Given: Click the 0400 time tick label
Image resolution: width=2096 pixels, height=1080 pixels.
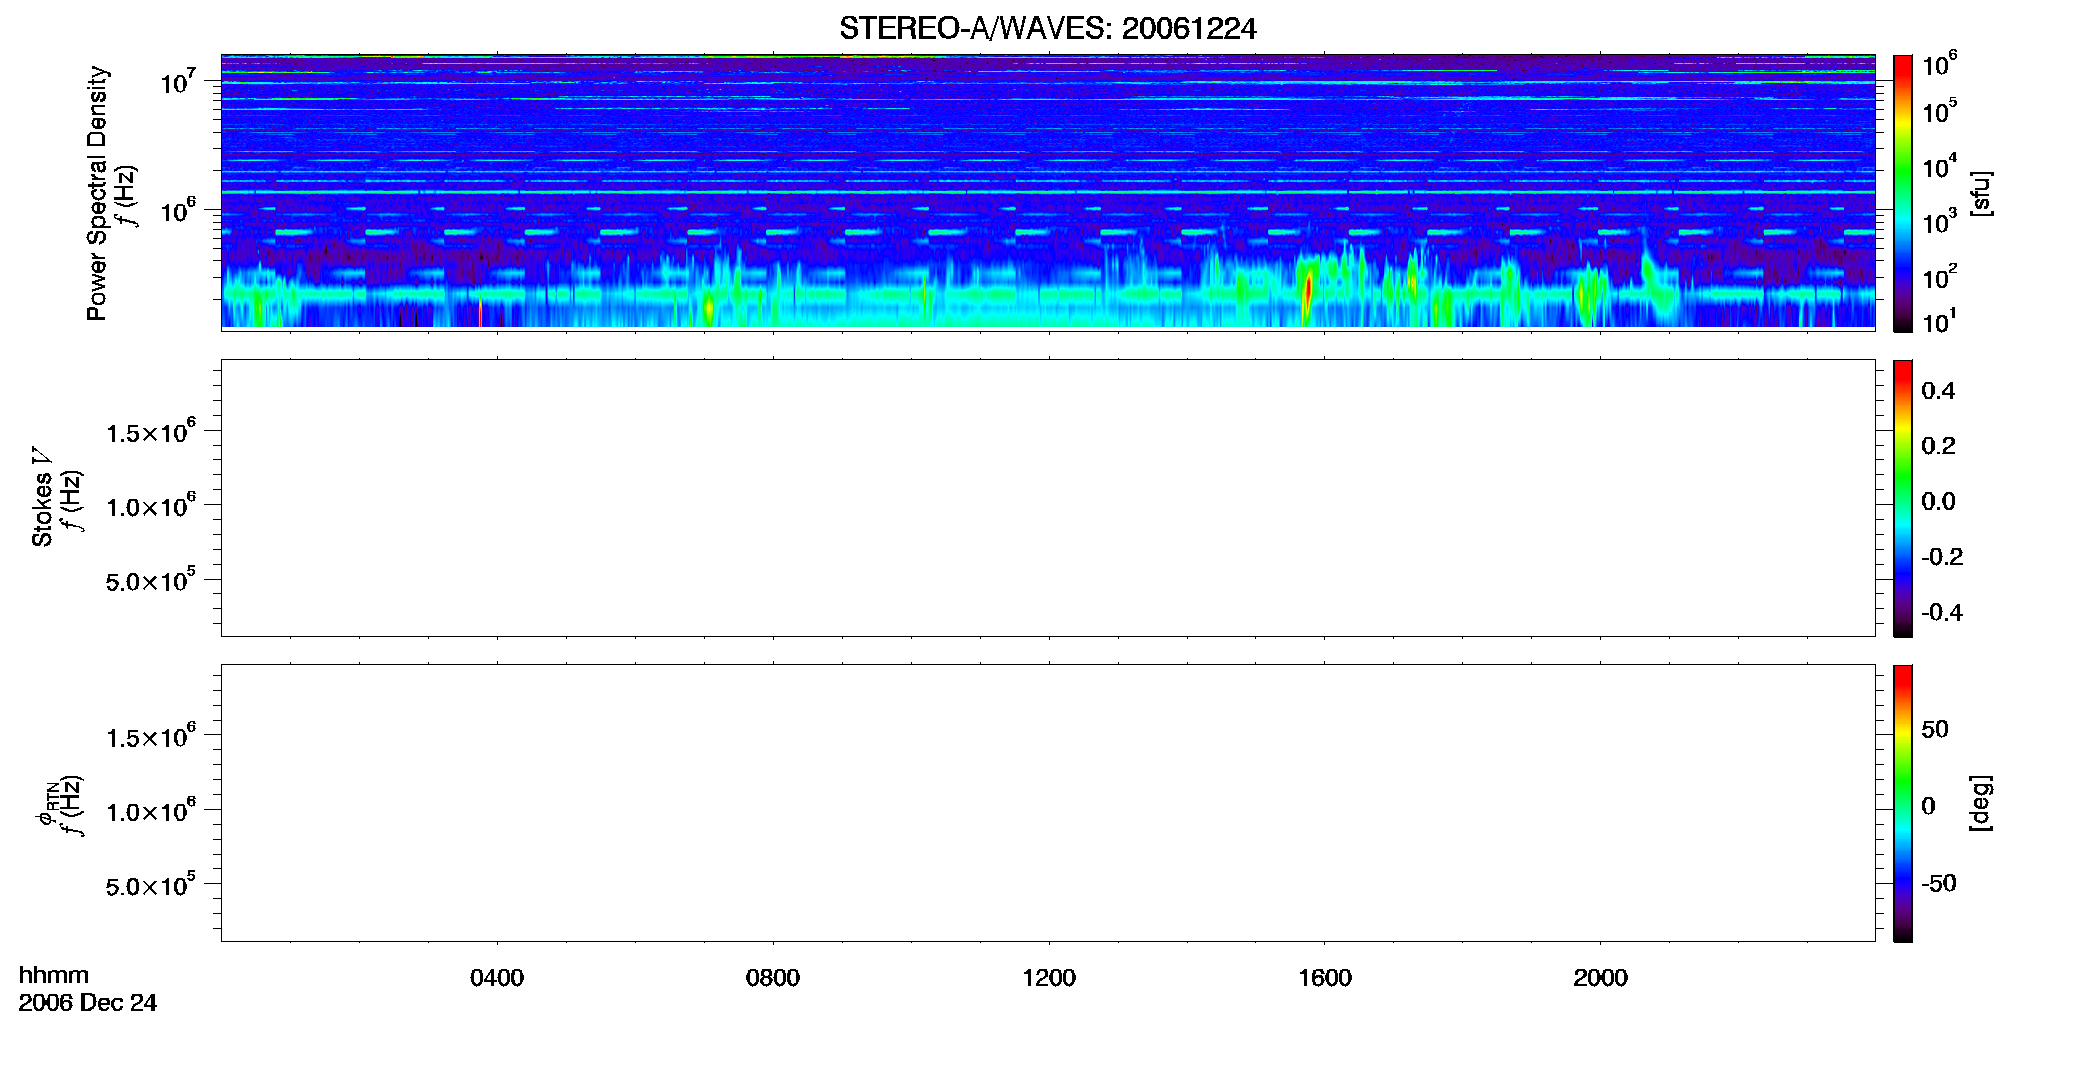Looking at the screenshot, I should (x=497, y=978).
